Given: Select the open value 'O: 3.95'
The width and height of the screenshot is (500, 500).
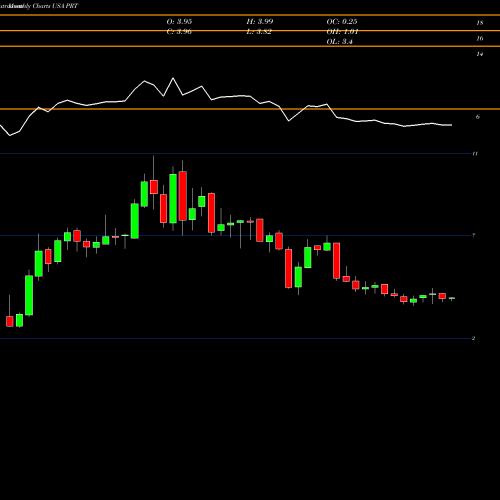Looking at the screenshot, I should tap(179, 21).
